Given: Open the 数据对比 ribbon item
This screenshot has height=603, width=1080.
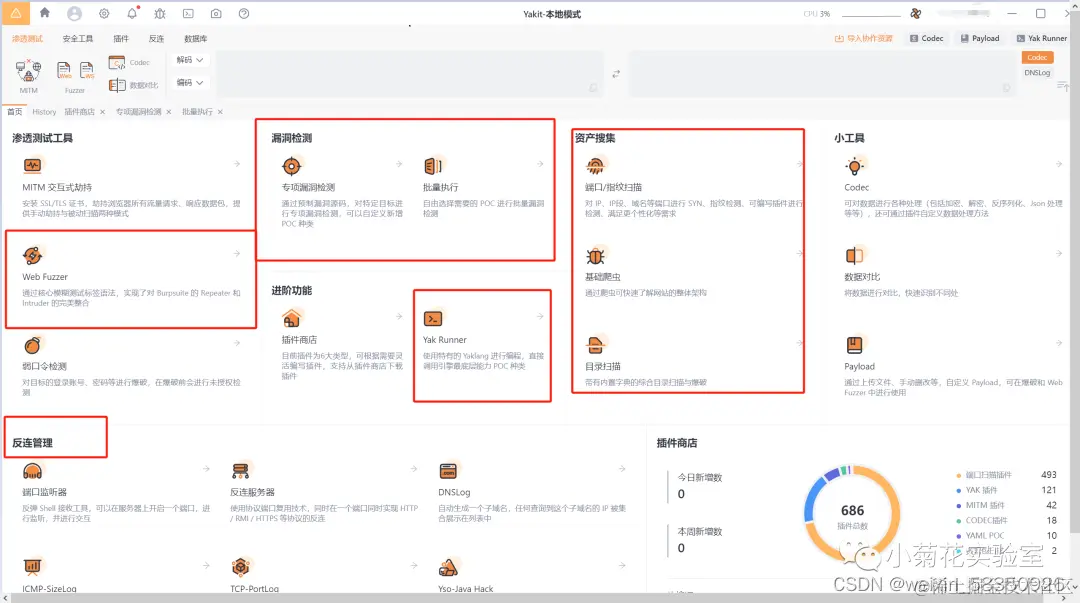Looking at the screenshot, I should pyautogui.click(x=134, y=85).
